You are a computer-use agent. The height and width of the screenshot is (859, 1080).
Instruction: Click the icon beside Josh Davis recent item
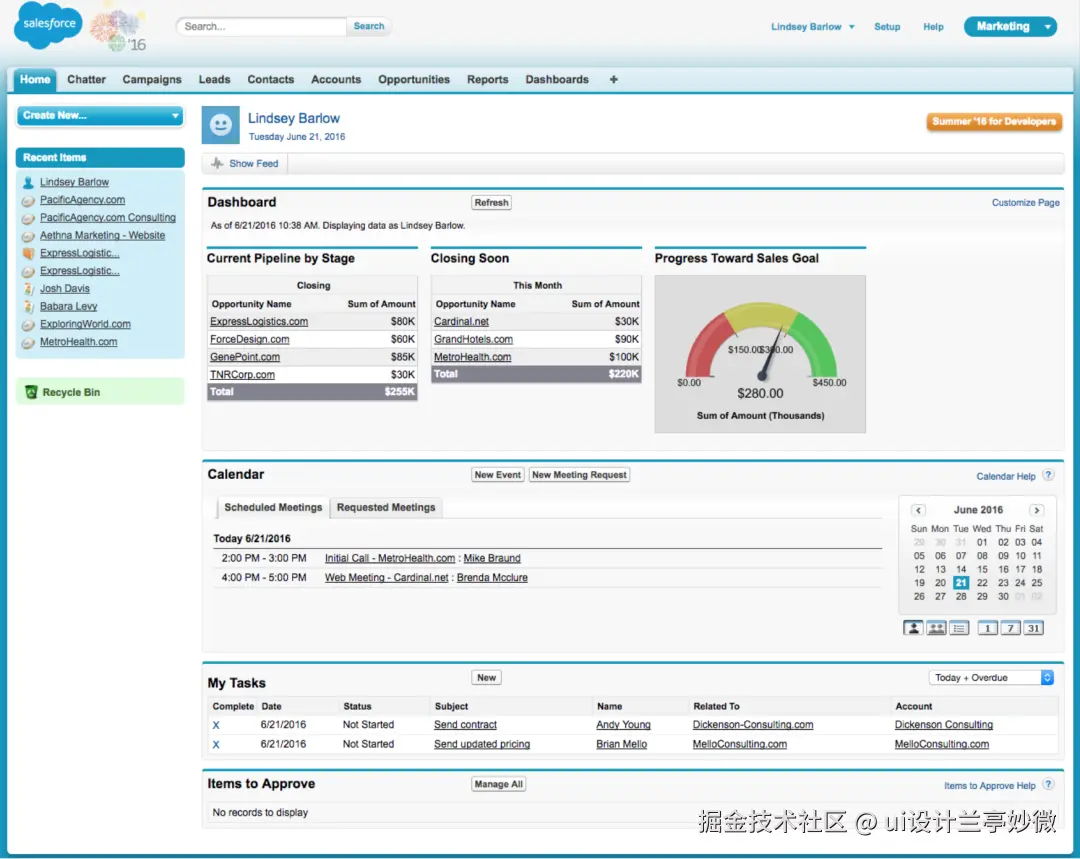(x=28, y=289)
